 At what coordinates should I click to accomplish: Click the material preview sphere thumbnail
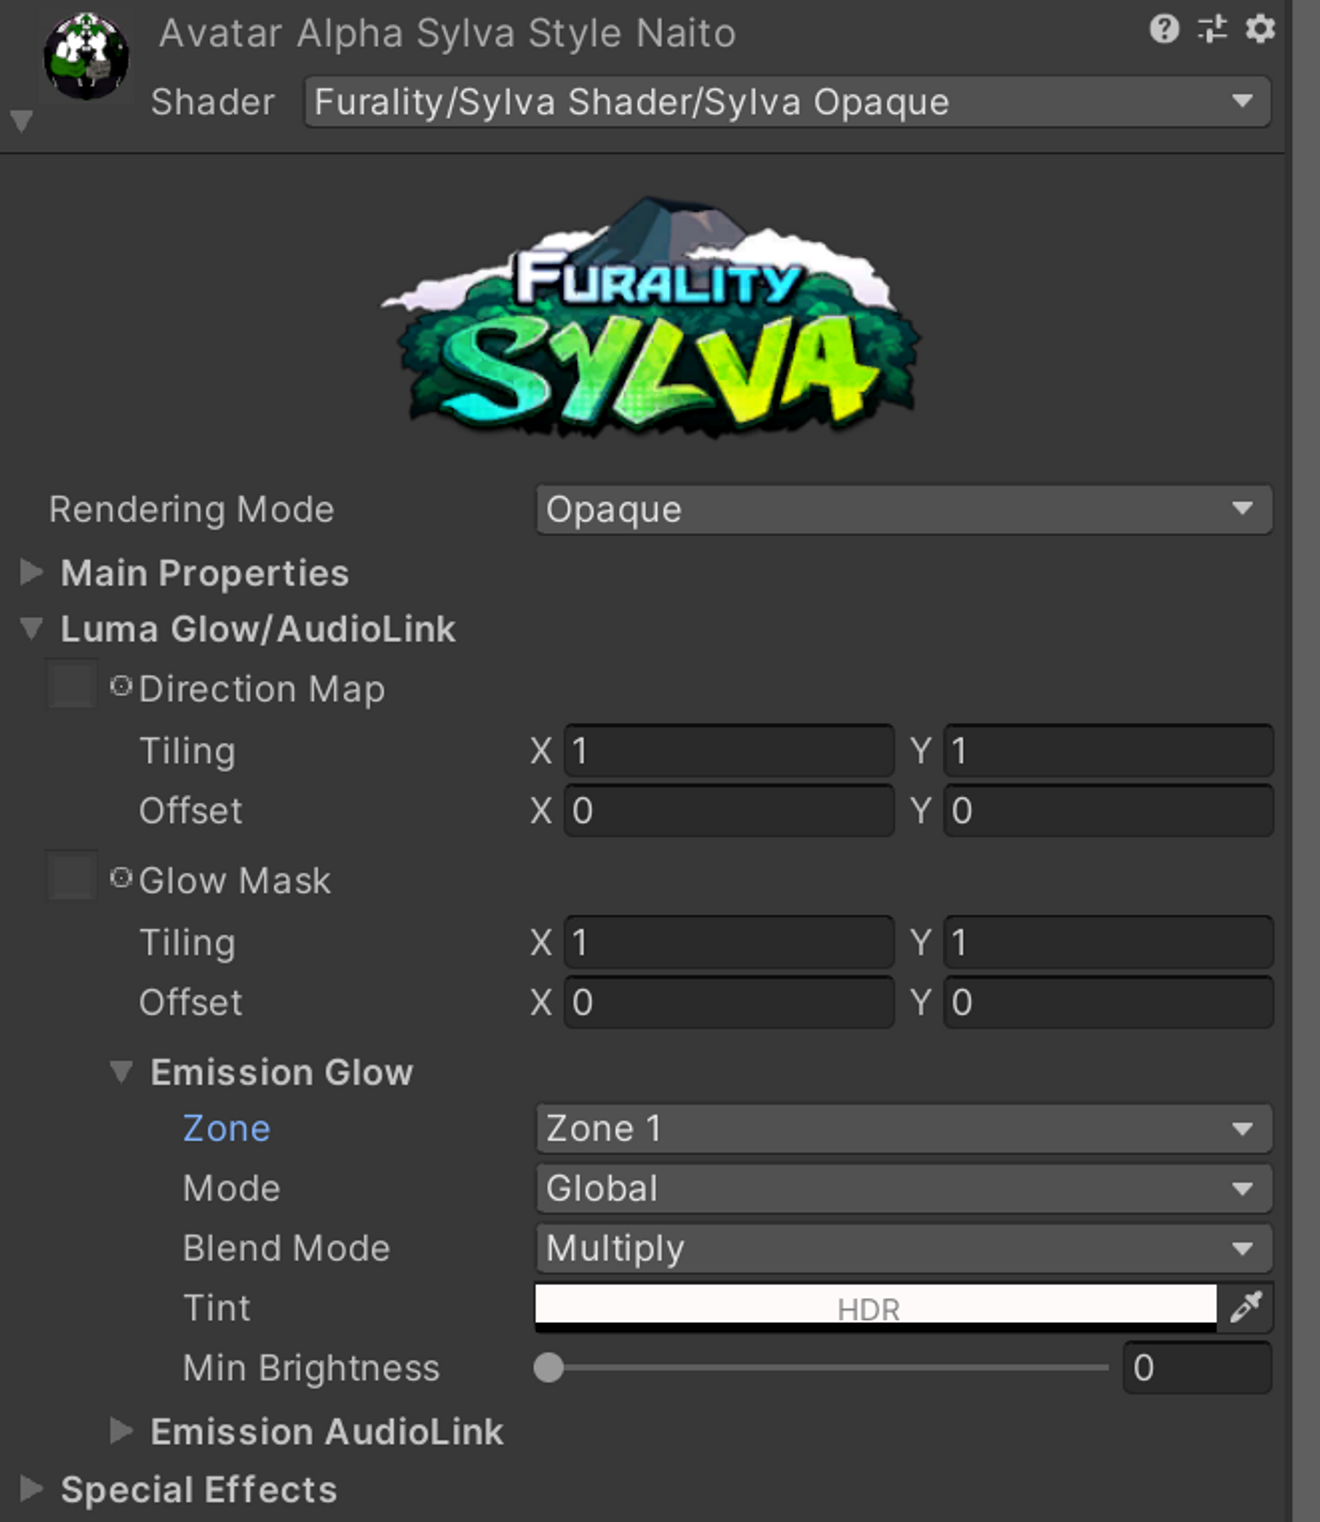coord(86,56)
